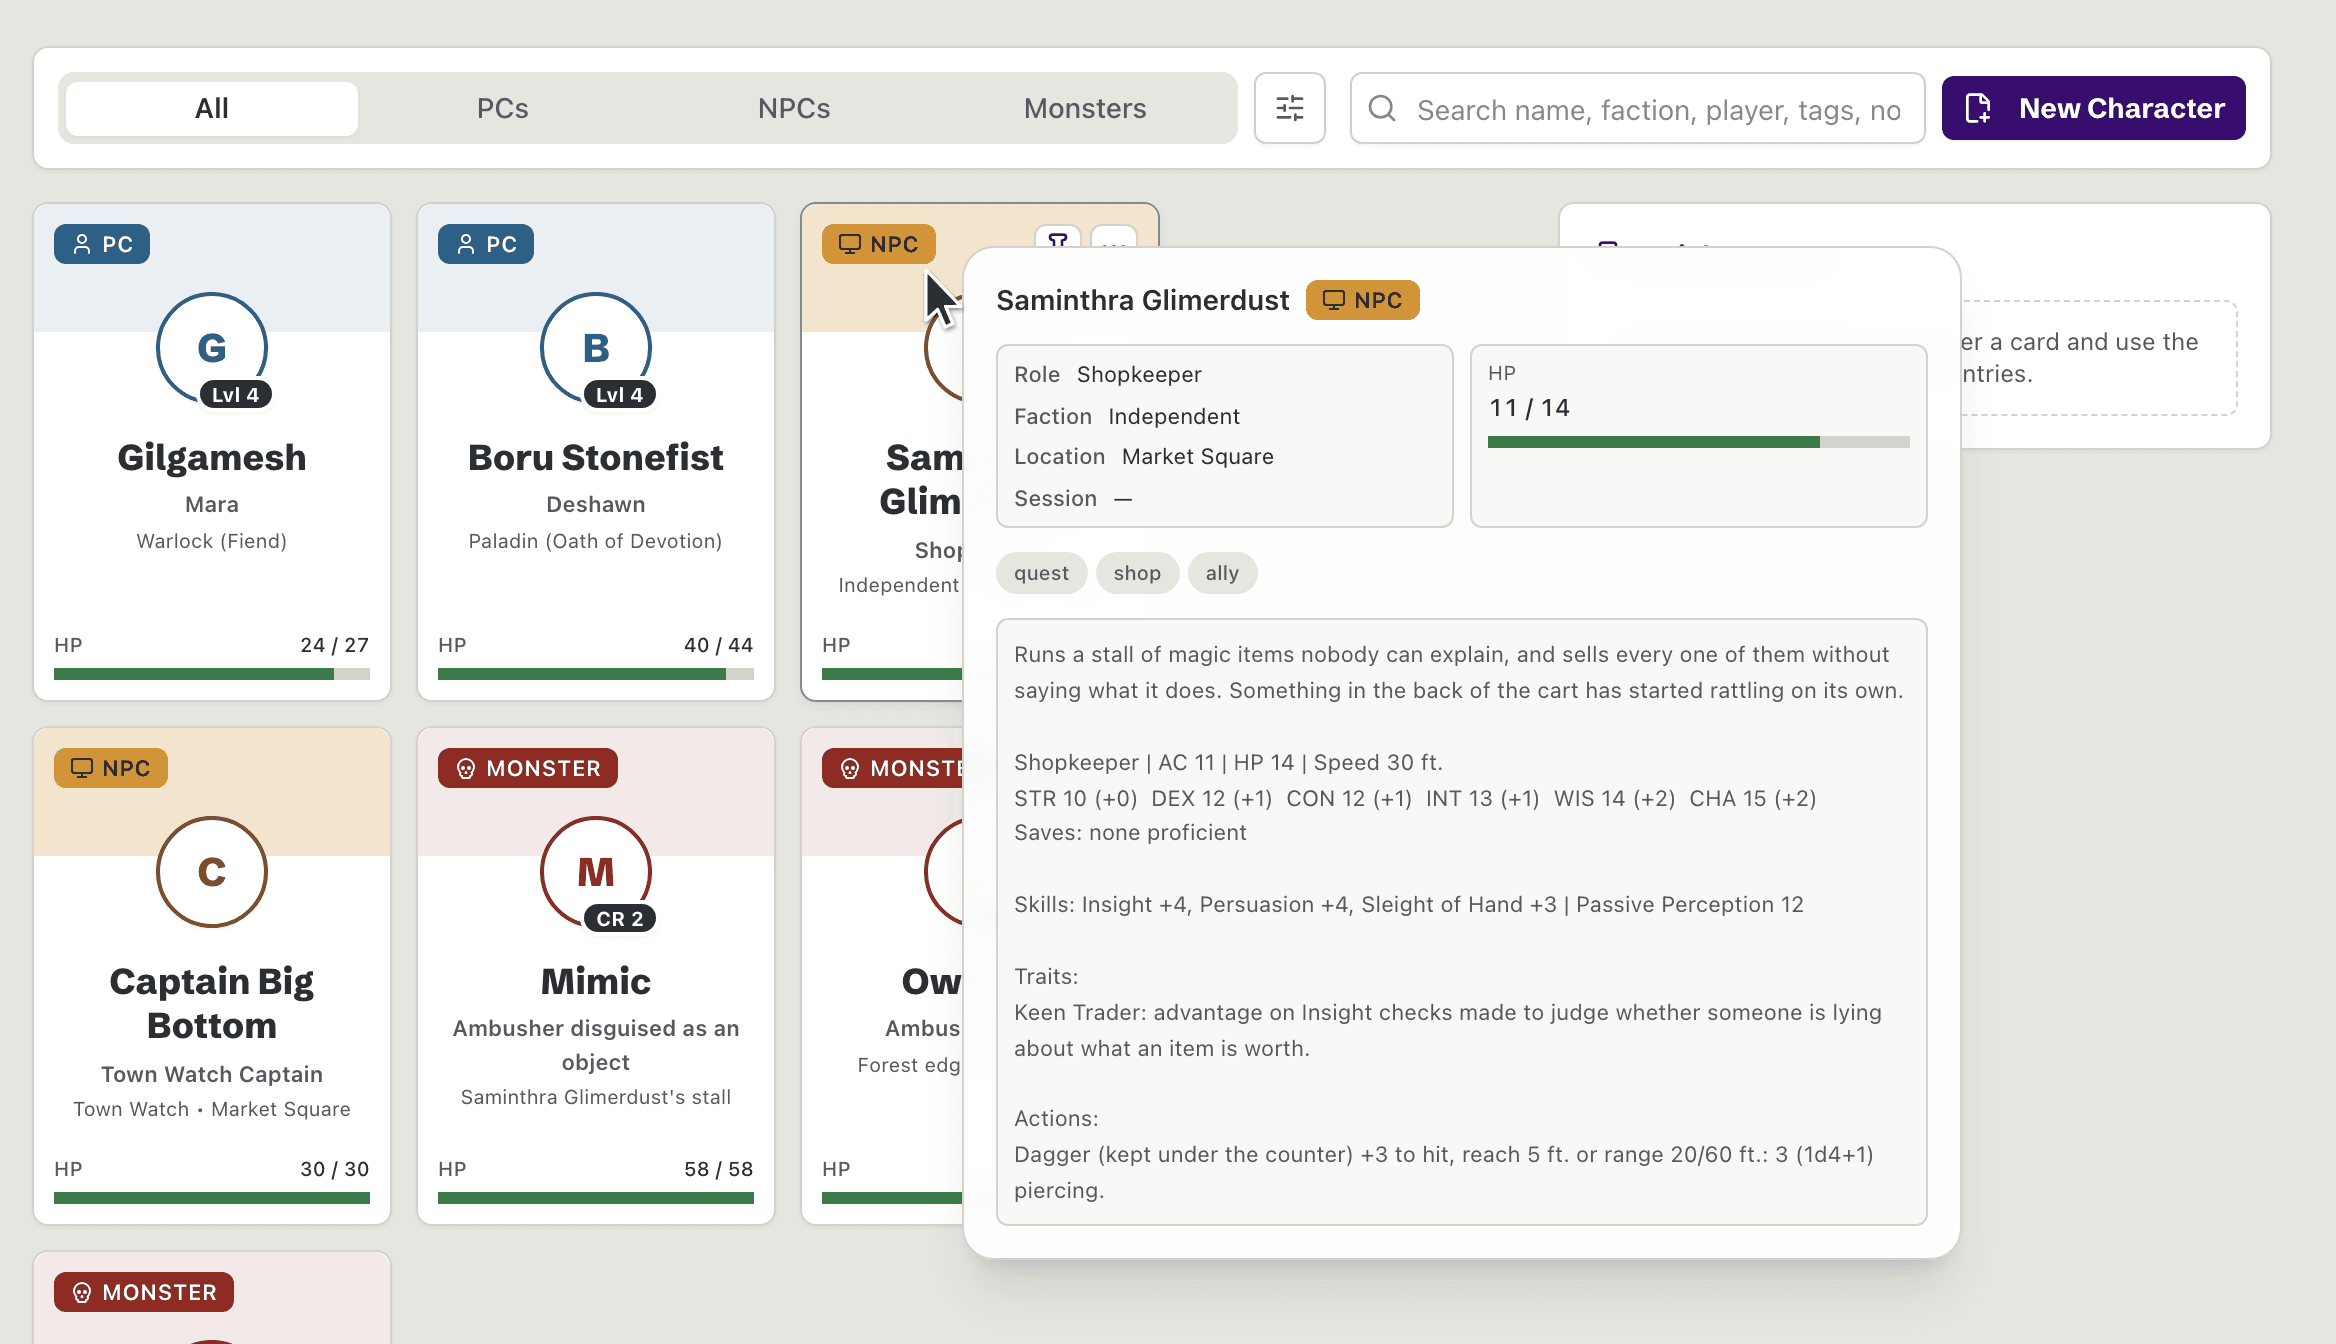Image resolution: width=2336 pixels, height=1344 pixels.
Task: Click the PC badge on Gilgamesh card
Action: coord(102,244)
